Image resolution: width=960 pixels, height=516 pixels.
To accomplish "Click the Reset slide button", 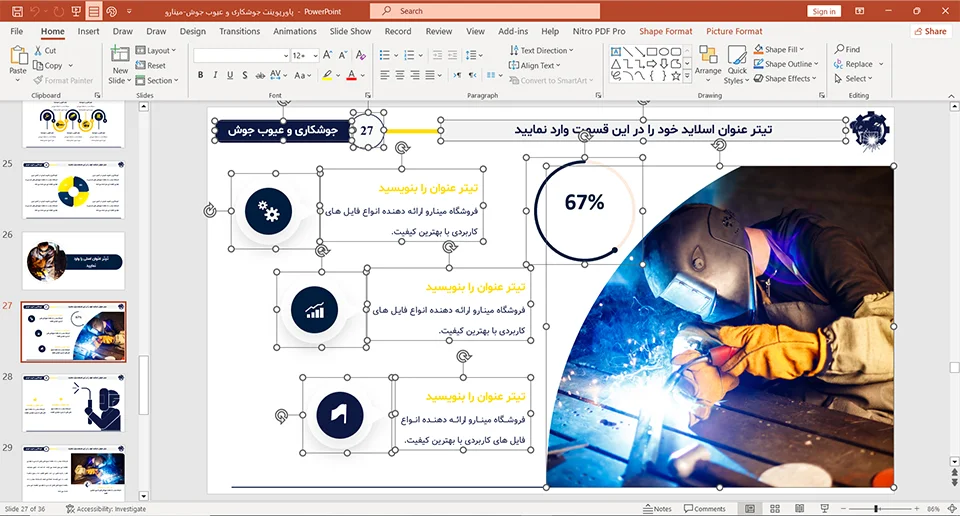I will (151, 65).
